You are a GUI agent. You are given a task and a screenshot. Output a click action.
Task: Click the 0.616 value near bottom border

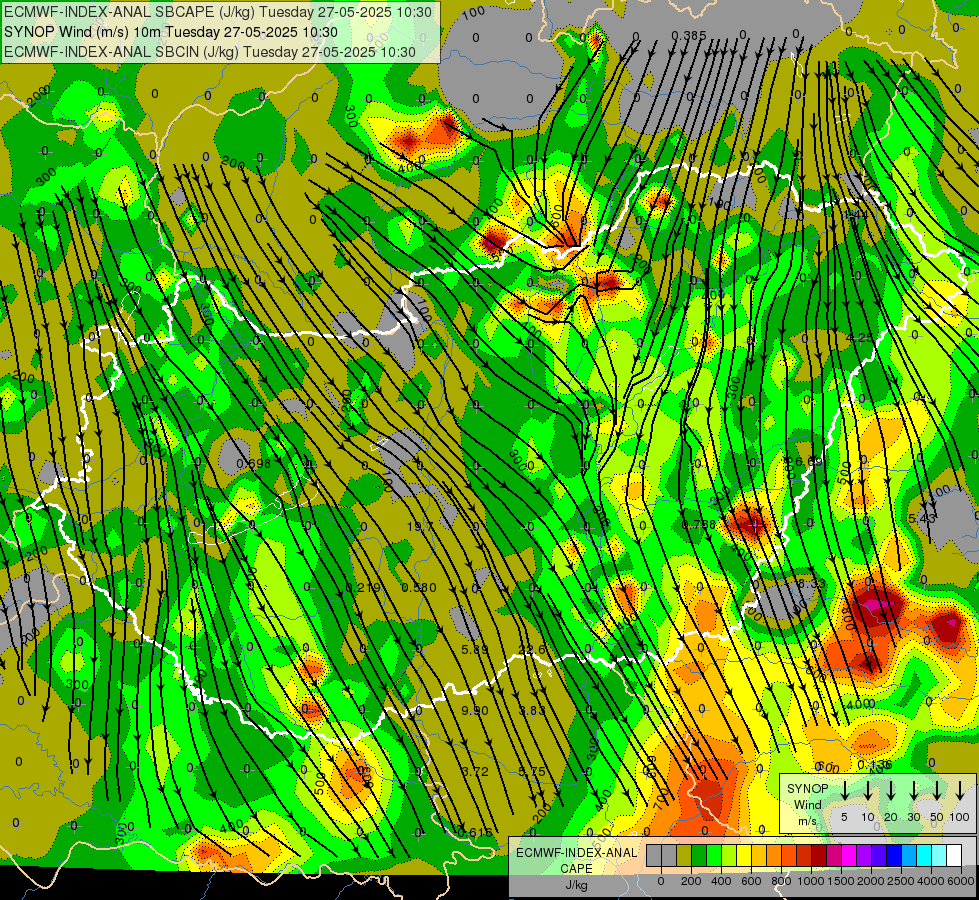pyautogui.click(x=475, y=833)
